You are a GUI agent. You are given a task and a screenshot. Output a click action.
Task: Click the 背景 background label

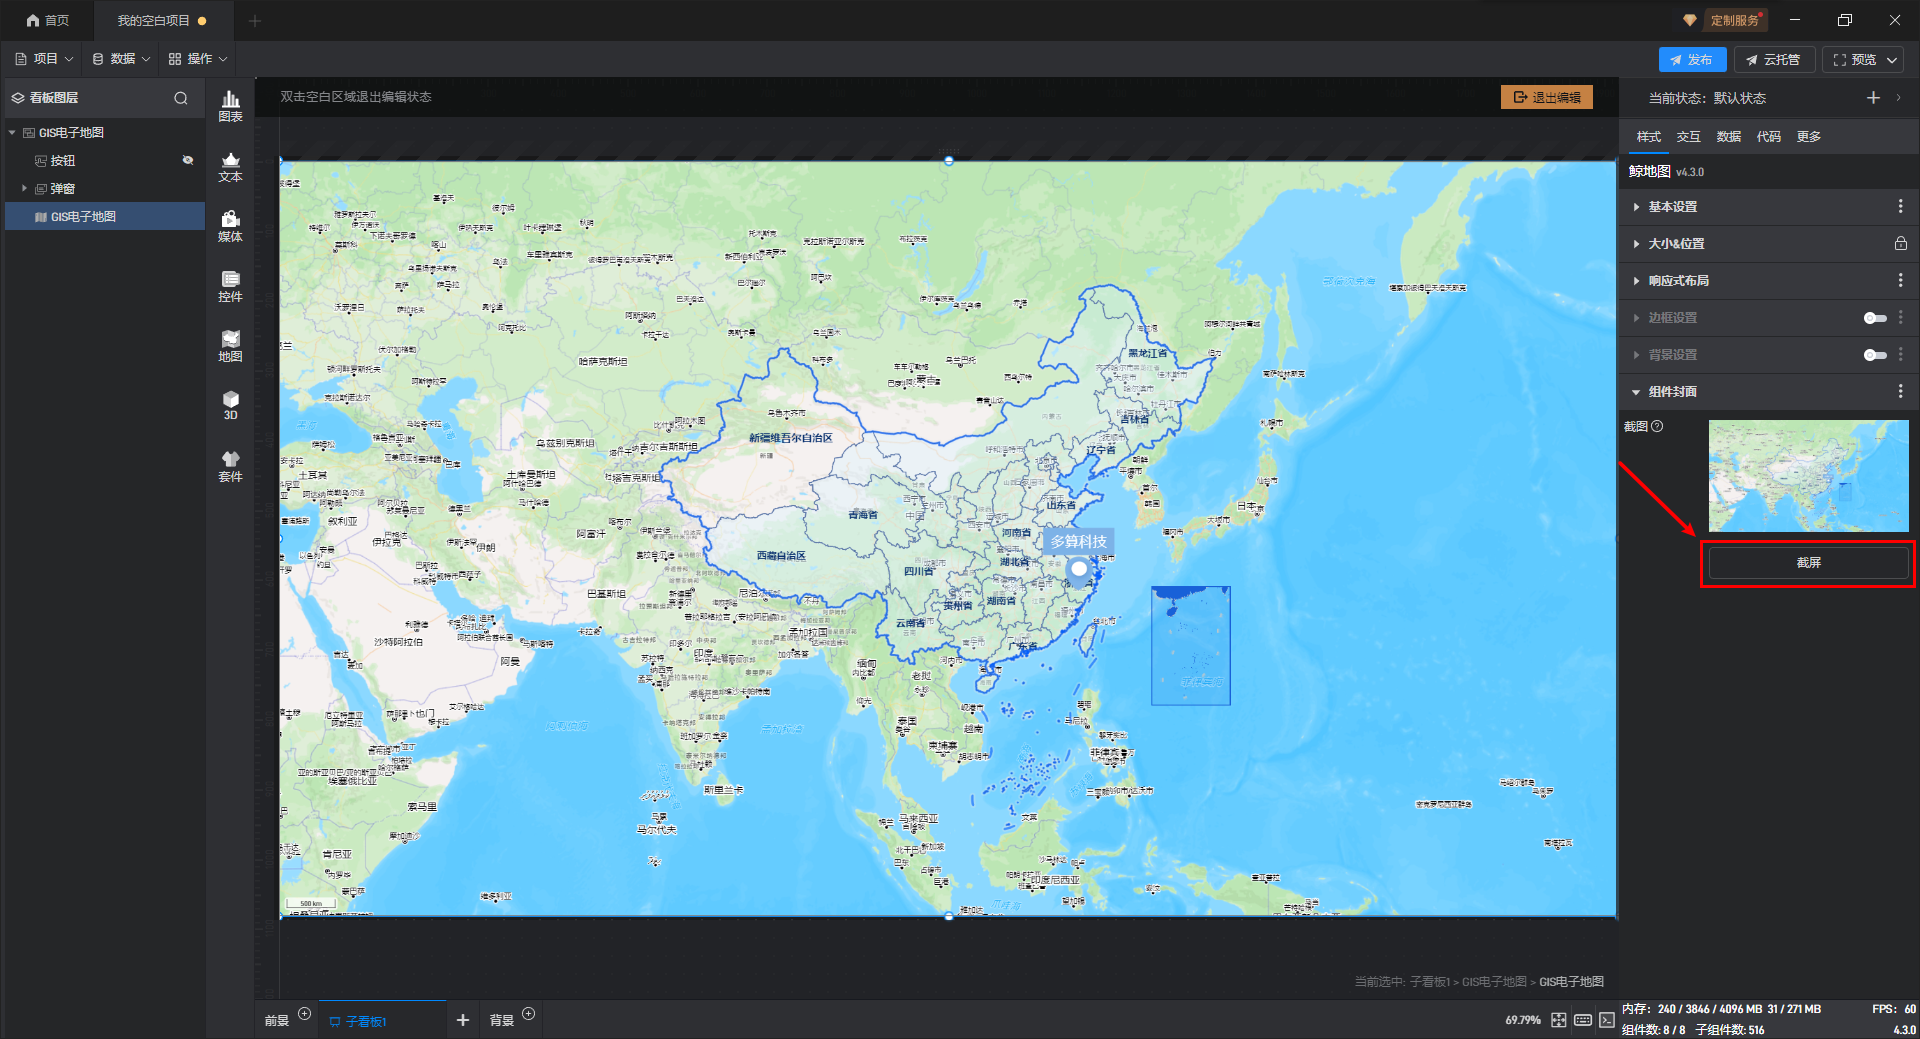click(501, 1021)
